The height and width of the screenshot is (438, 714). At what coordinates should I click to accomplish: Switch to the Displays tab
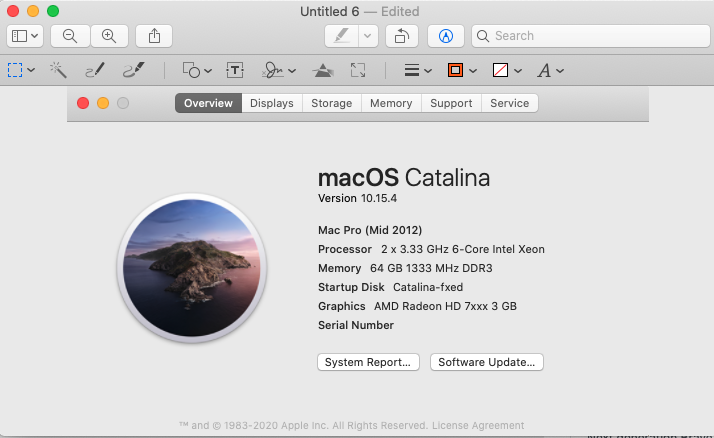coord(272,103)
